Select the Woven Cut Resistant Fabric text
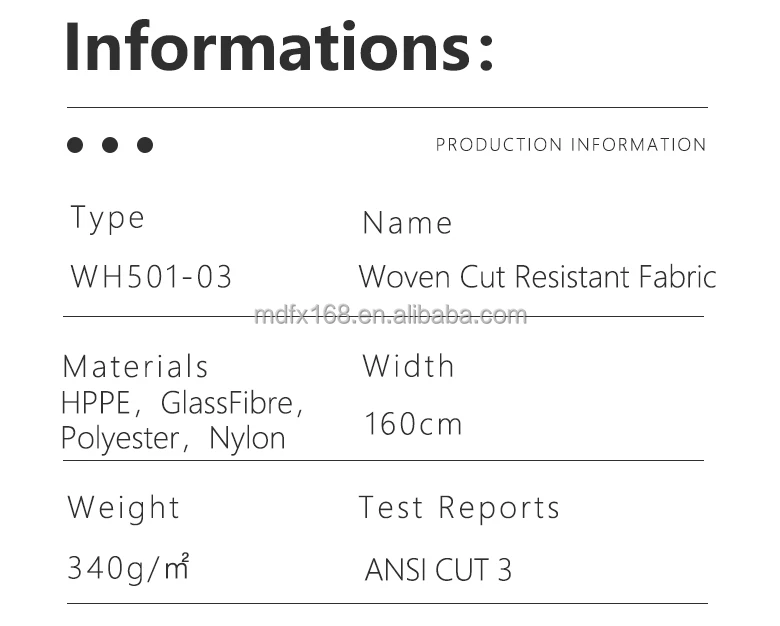The image size is (780, 626). 537,277
